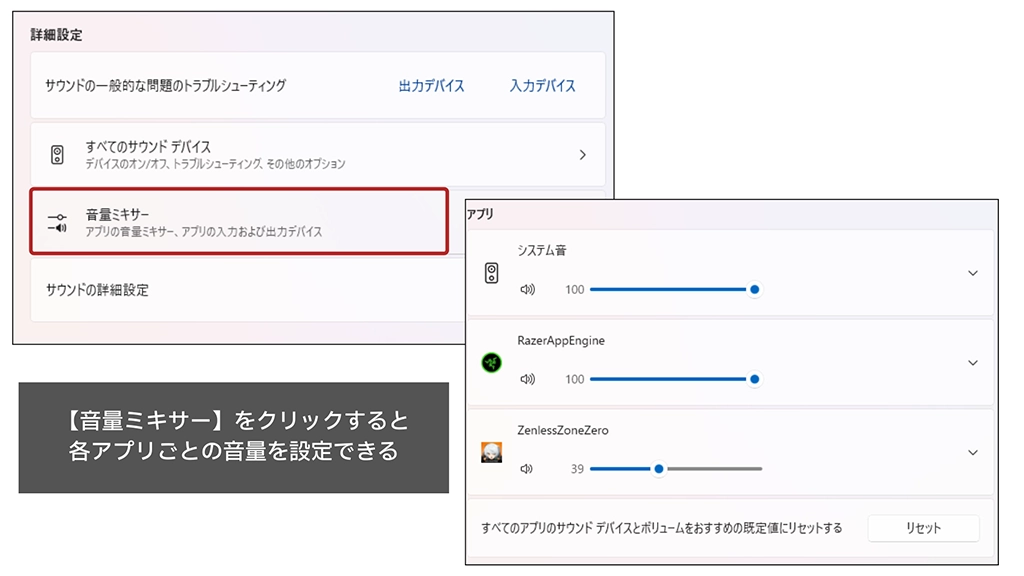
Task: Expand the RazerAppEngine row chevron
Action: (972, 363)
